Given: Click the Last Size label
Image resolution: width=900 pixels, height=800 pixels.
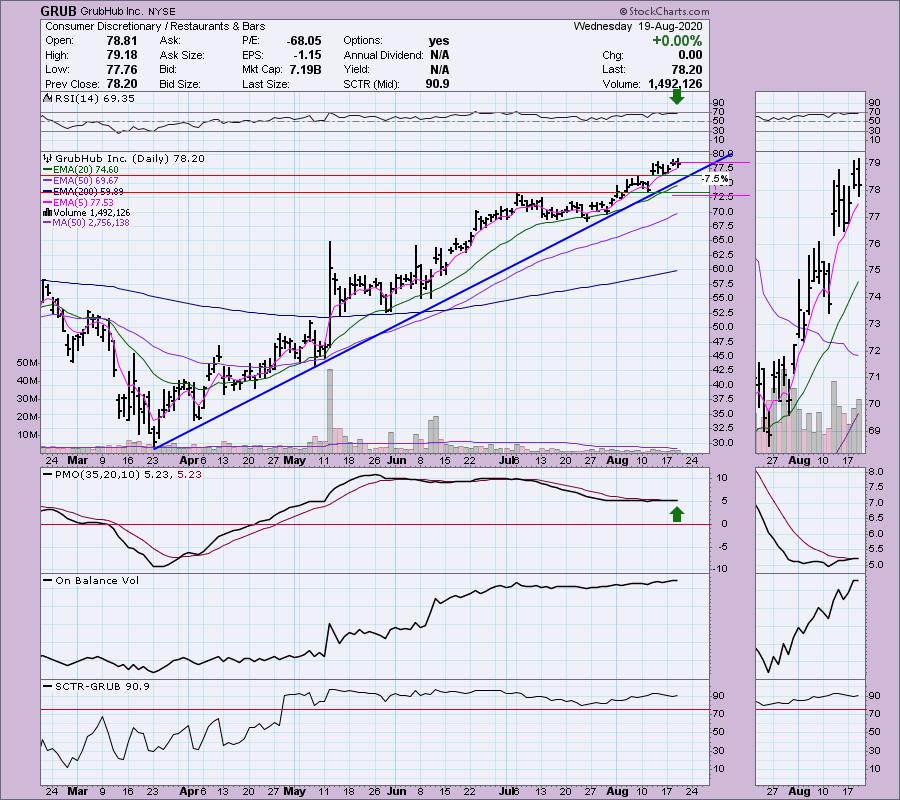Looking at the screenshot, I should [x=266, y=84].
